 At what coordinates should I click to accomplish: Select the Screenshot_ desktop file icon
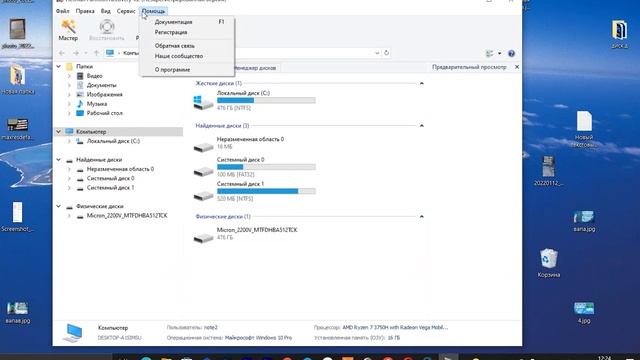[18, 212]
